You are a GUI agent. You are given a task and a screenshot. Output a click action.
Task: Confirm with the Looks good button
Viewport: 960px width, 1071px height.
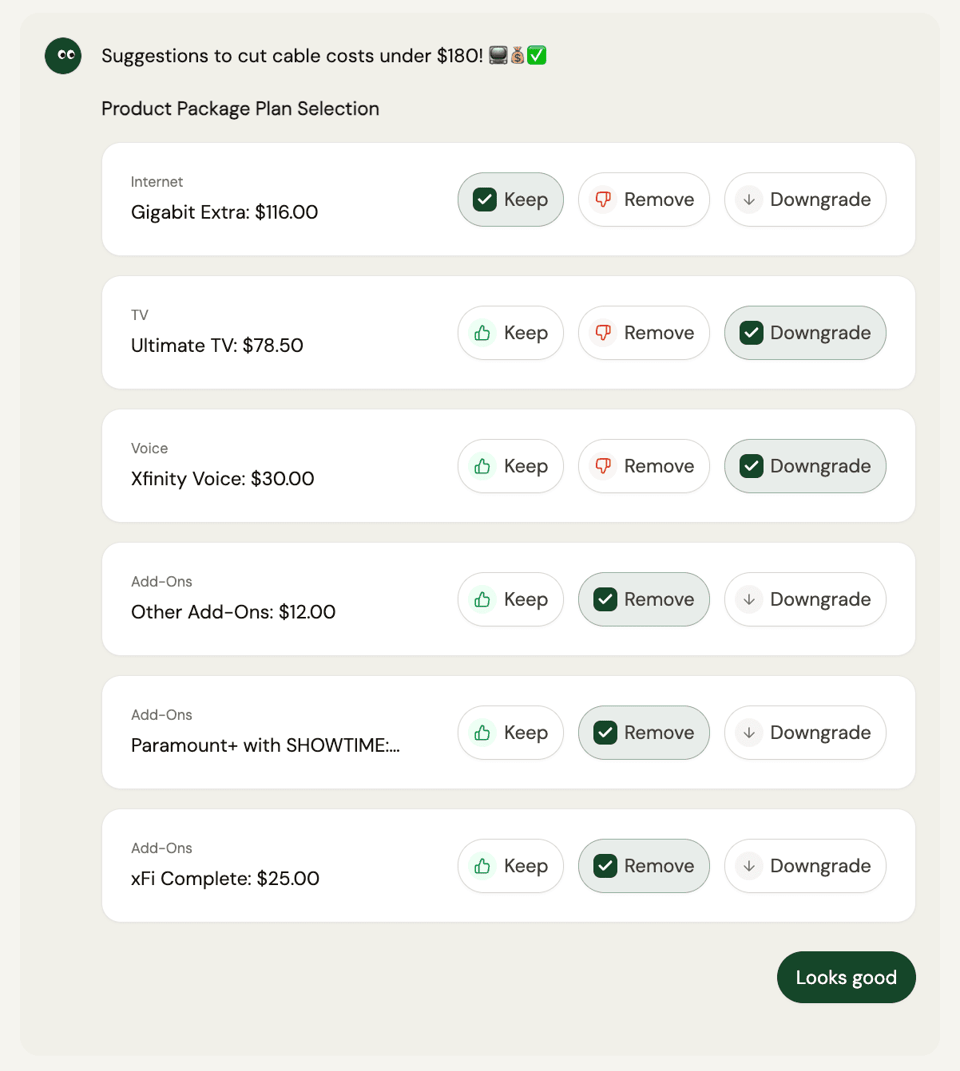coord(846,977)
